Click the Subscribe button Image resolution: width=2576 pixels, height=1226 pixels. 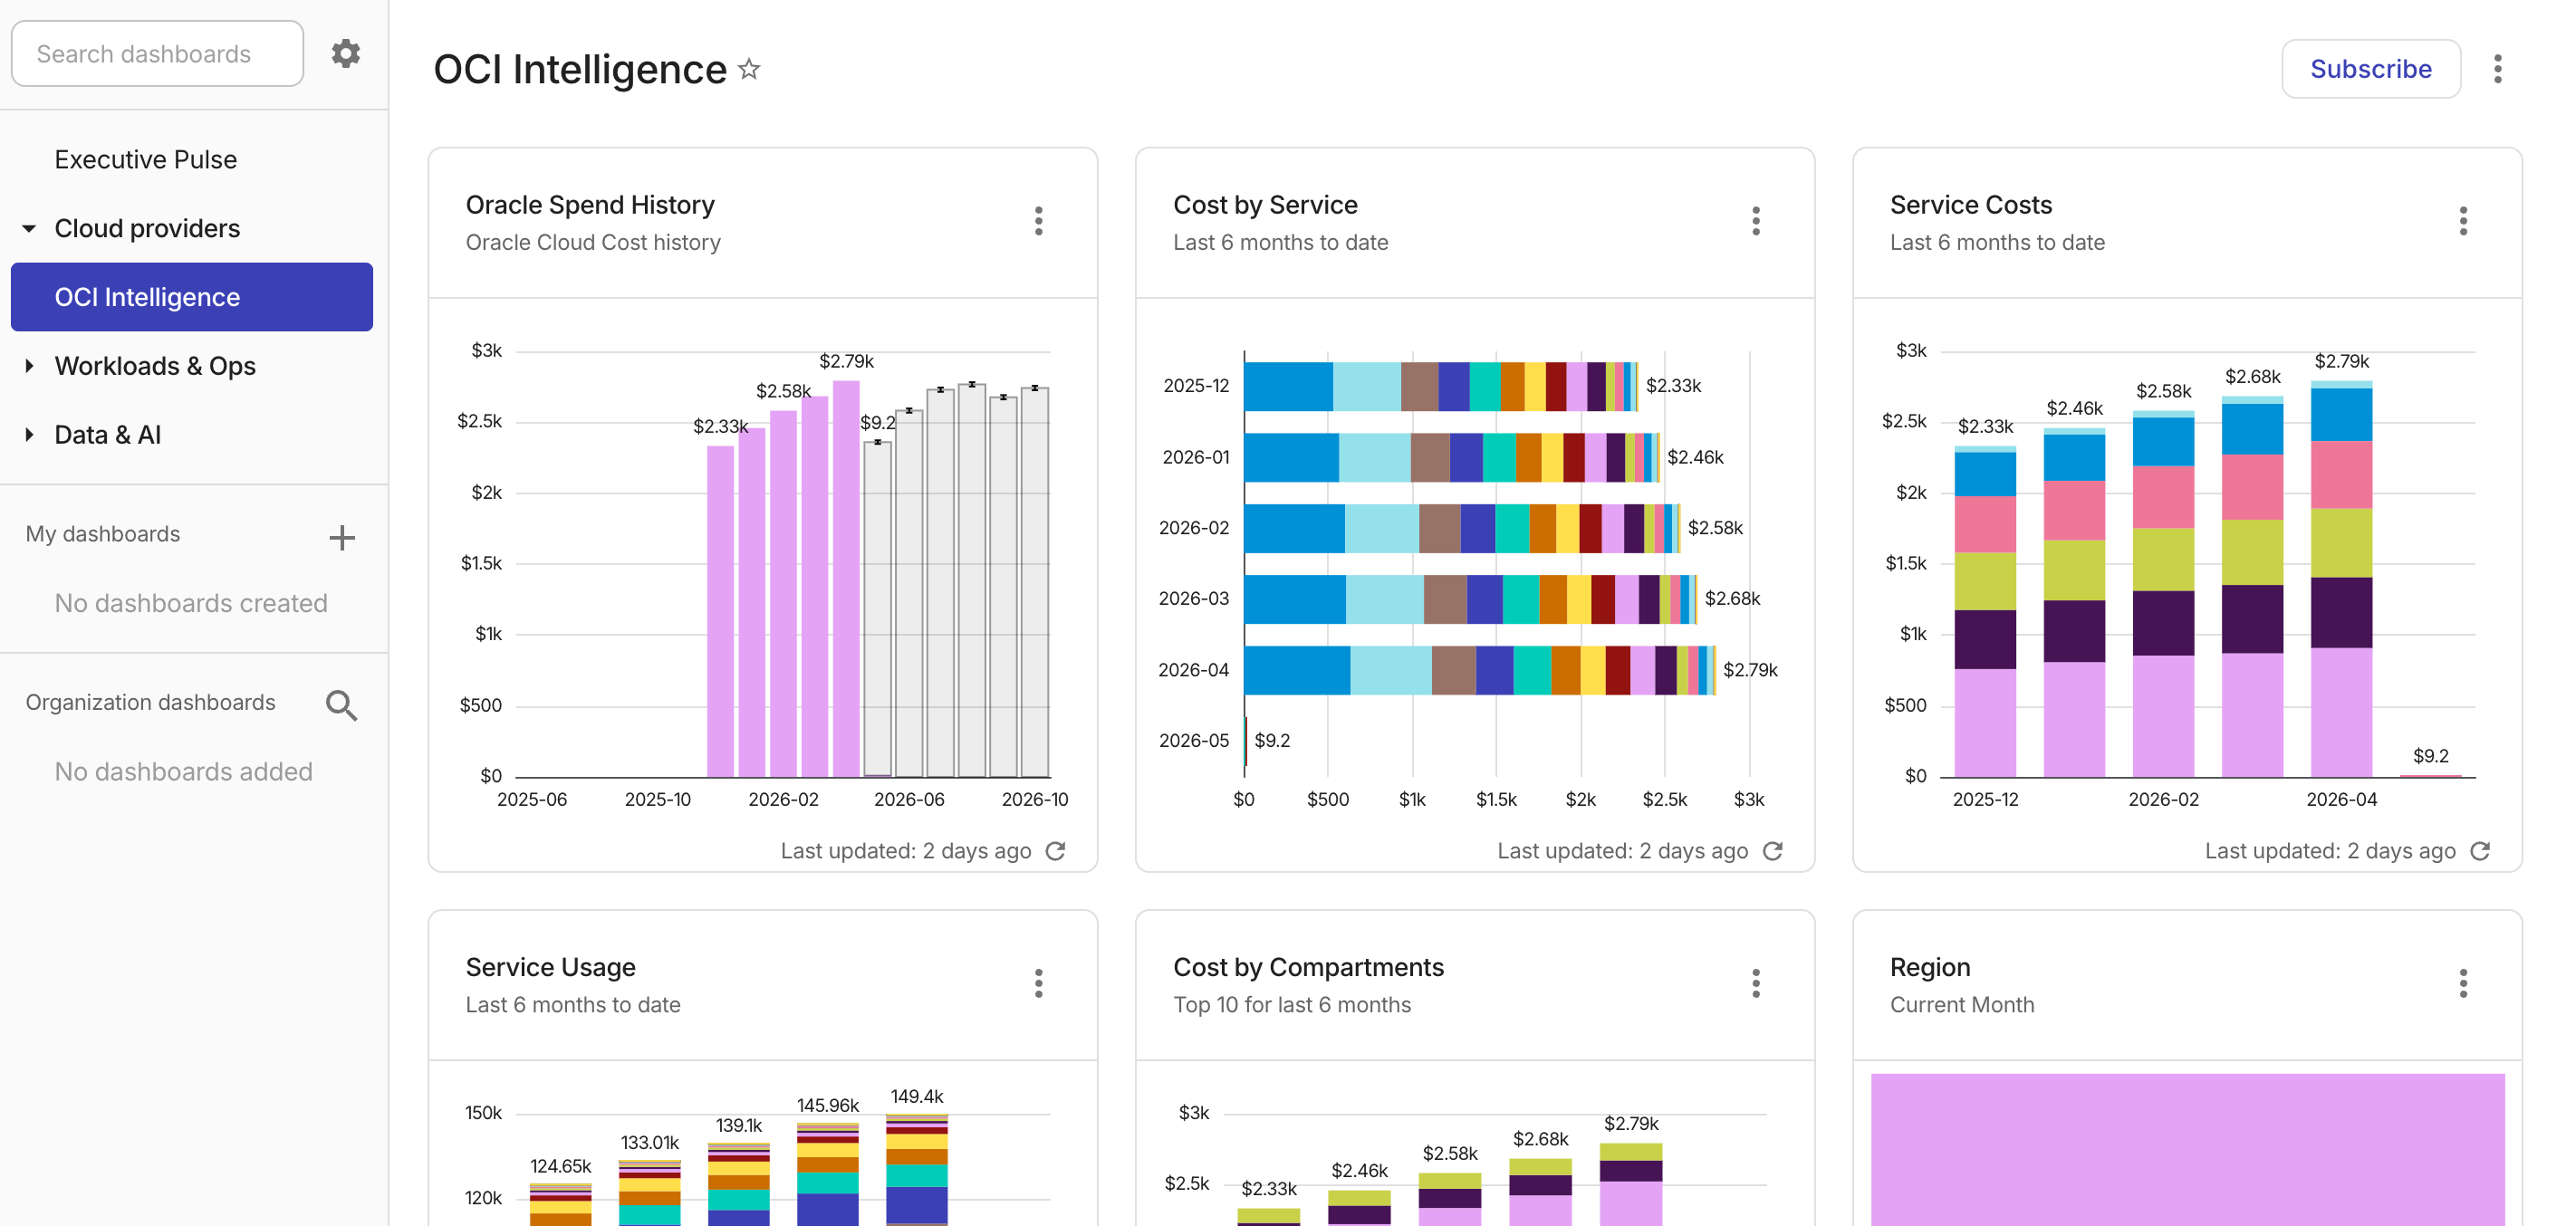[2370, 69]
